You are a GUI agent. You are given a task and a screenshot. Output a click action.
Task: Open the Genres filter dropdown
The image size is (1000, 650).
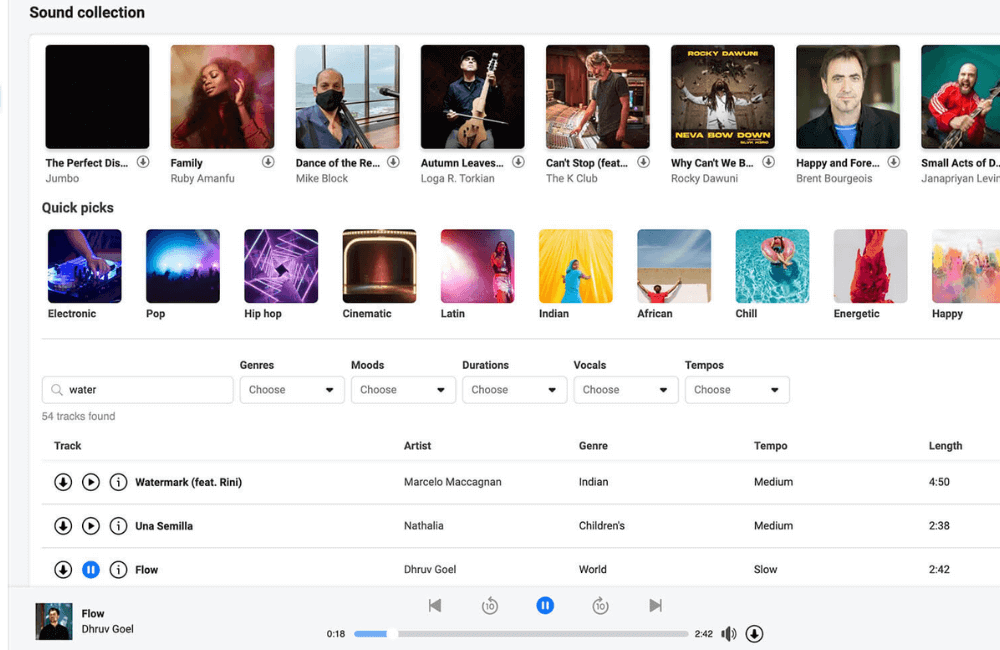[291, 389]
